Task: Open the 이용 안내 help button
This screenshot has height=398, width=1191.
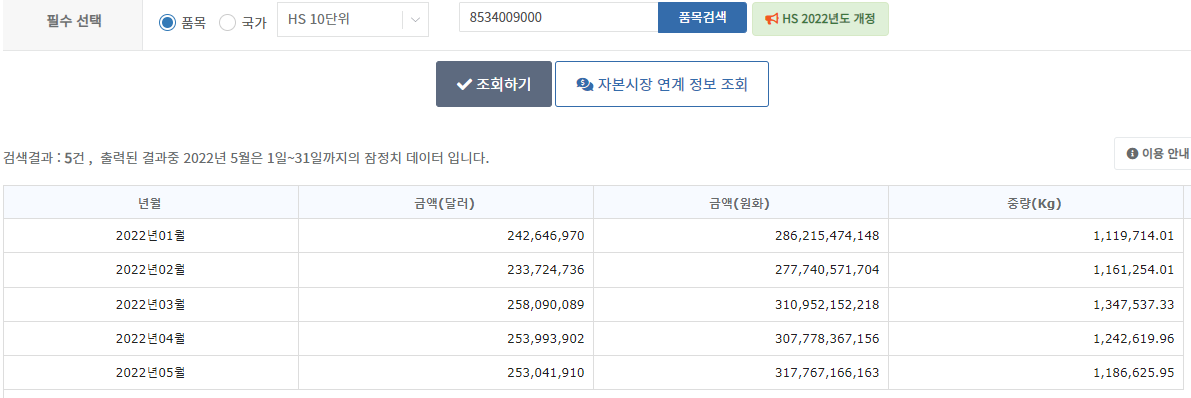Action: tap(1152, 153)
